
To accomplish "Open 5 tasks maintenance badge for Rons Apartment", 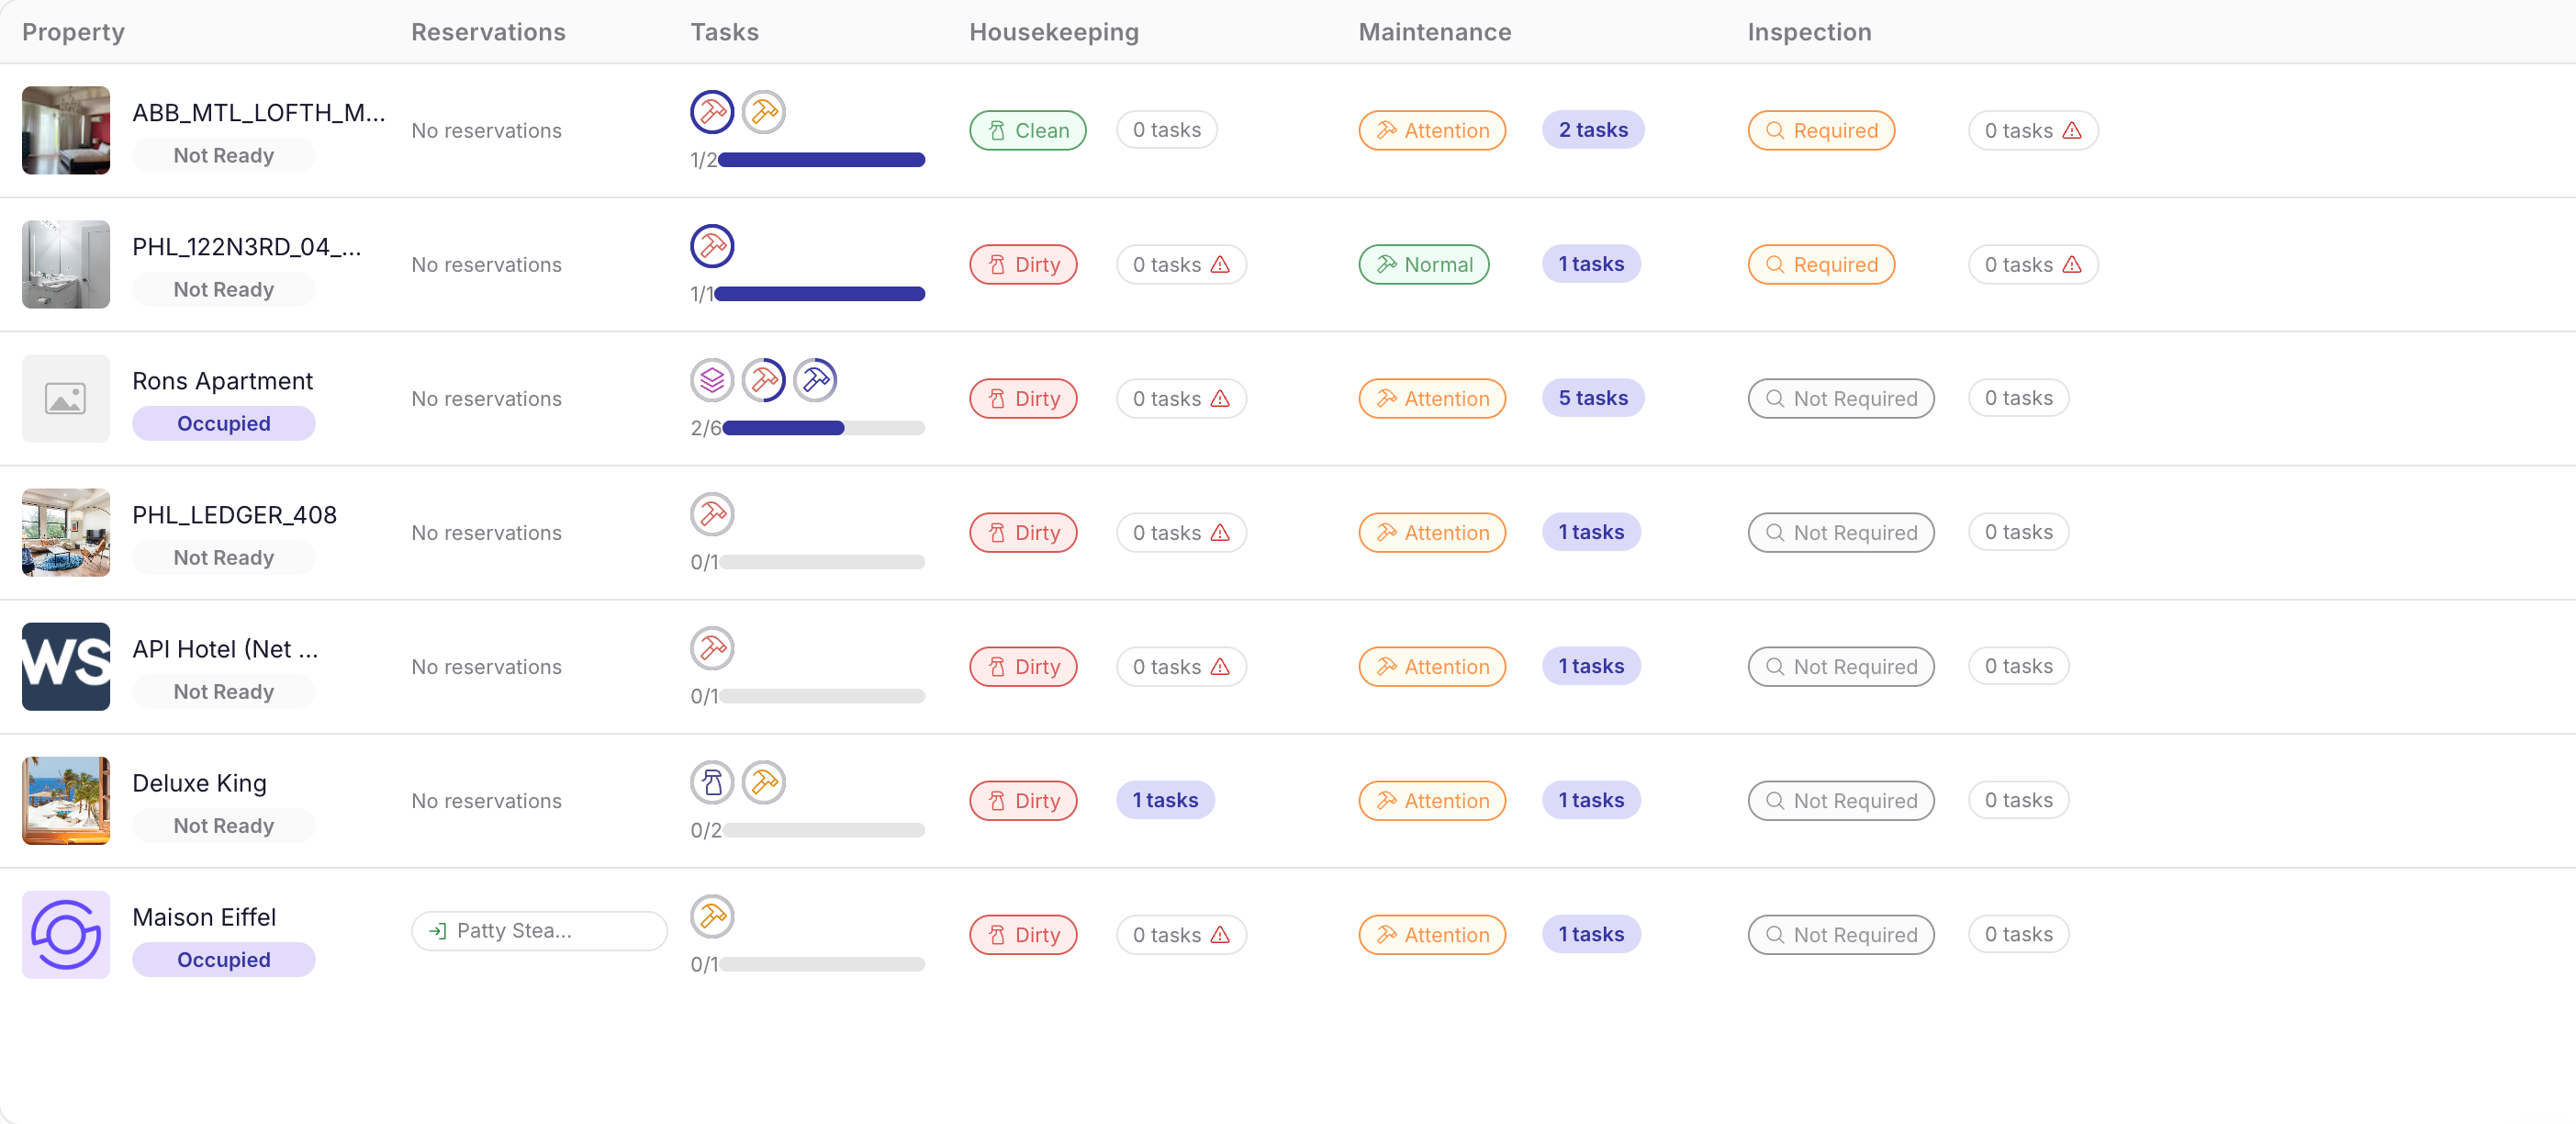I will tap(1592, 398).
